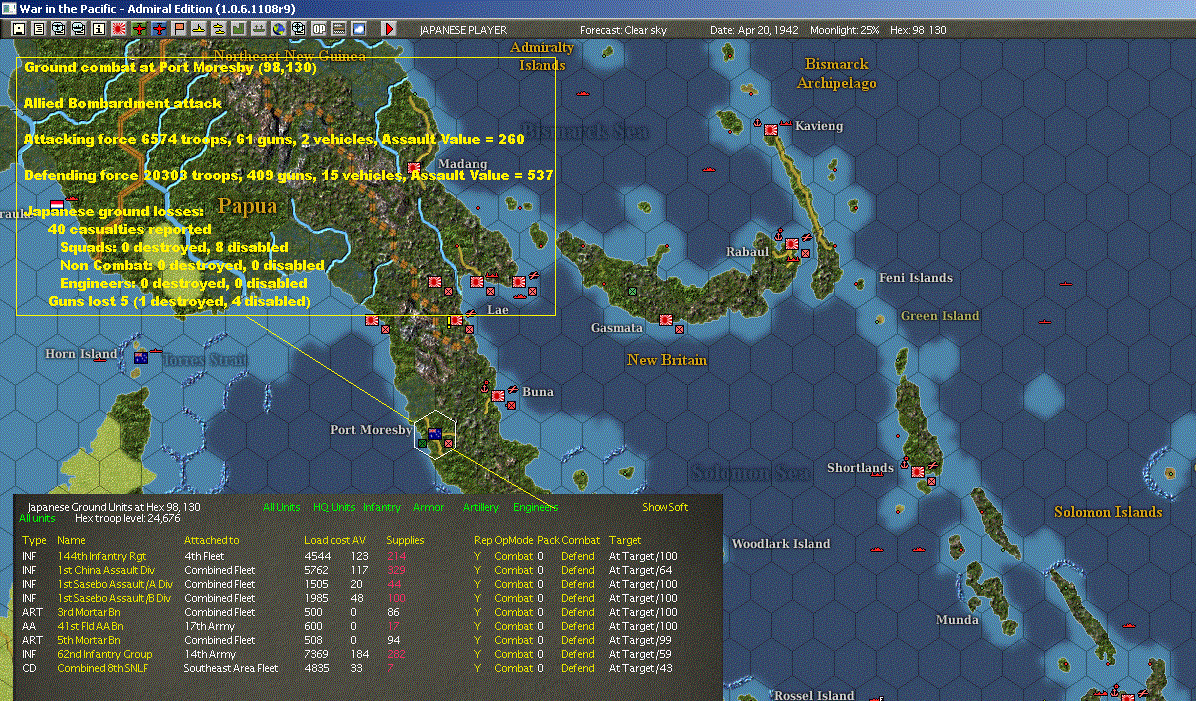The width and height of the screenshot is (1196, 701).
Task: Filter list by Infantry
Action: (x=382, y=506)
